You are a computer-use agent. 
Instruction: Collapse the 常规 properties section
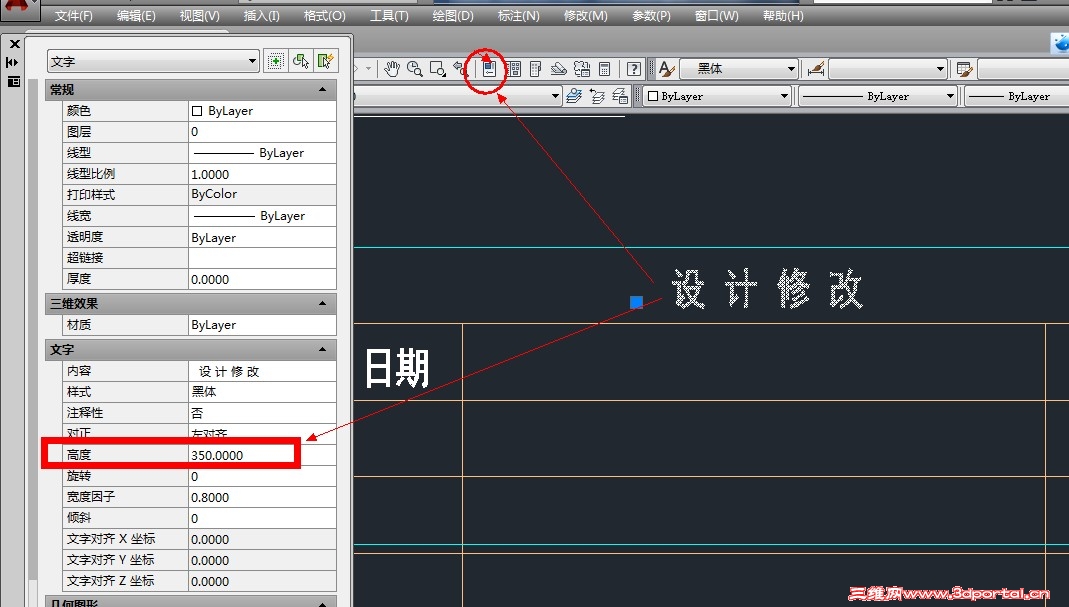pyautogui.click(x=322, y=89)
